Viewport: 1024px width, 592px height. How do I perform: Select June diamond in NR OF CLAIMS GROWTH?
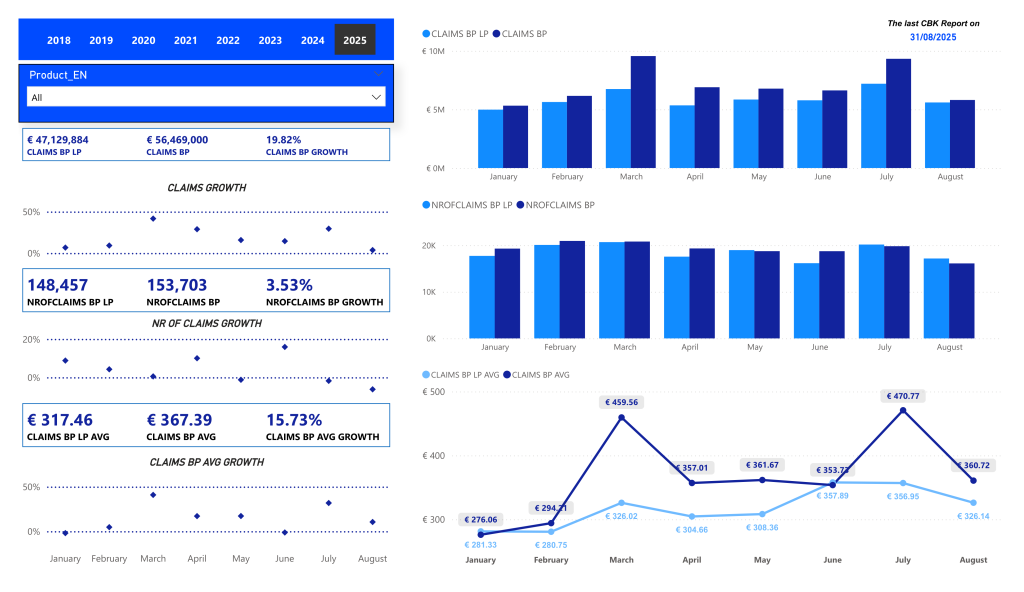(x=285, y=347)
